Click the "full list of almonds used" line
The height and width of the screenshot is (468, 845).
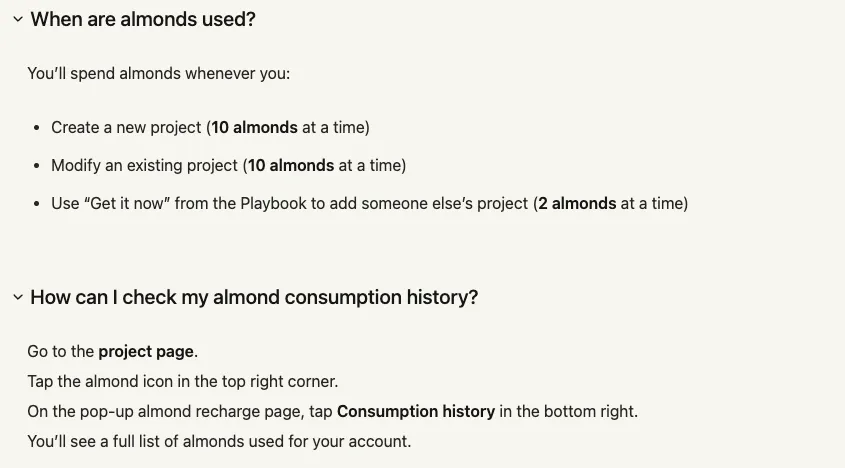(219, 441)
